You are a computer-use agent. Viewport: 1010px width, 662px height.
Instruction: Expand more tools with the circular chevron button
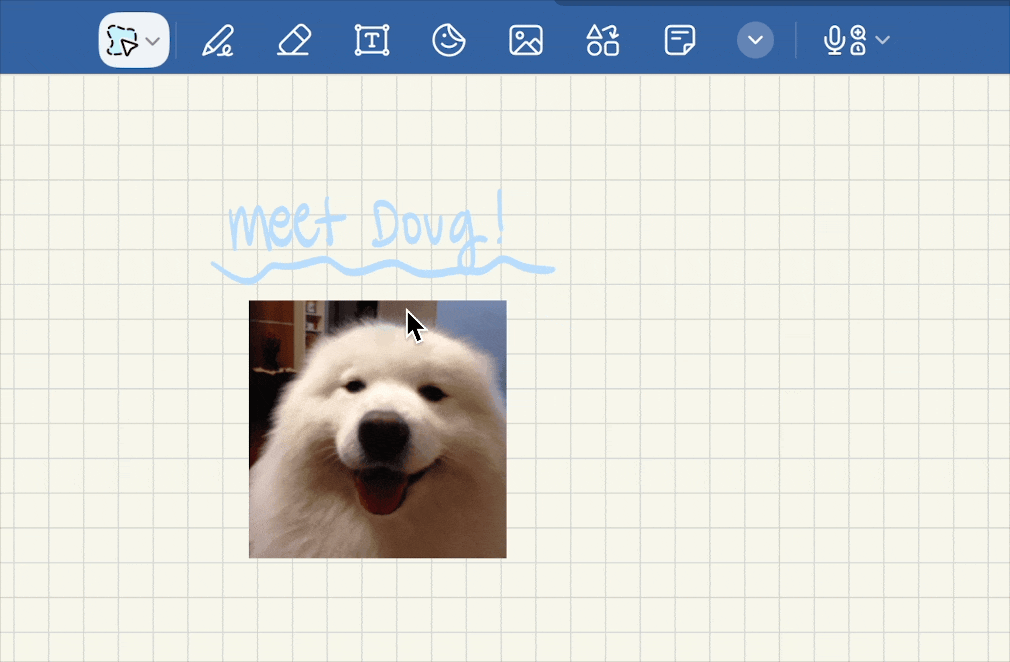[x=755, y=40]
